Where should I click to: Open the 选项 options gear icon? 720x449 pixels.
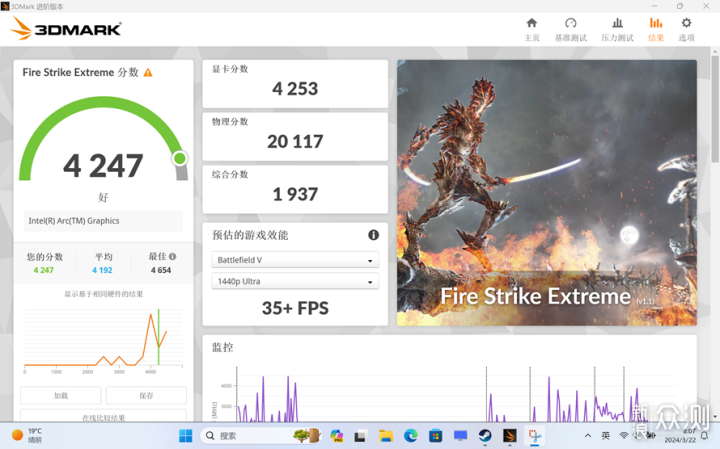[686, 23]
